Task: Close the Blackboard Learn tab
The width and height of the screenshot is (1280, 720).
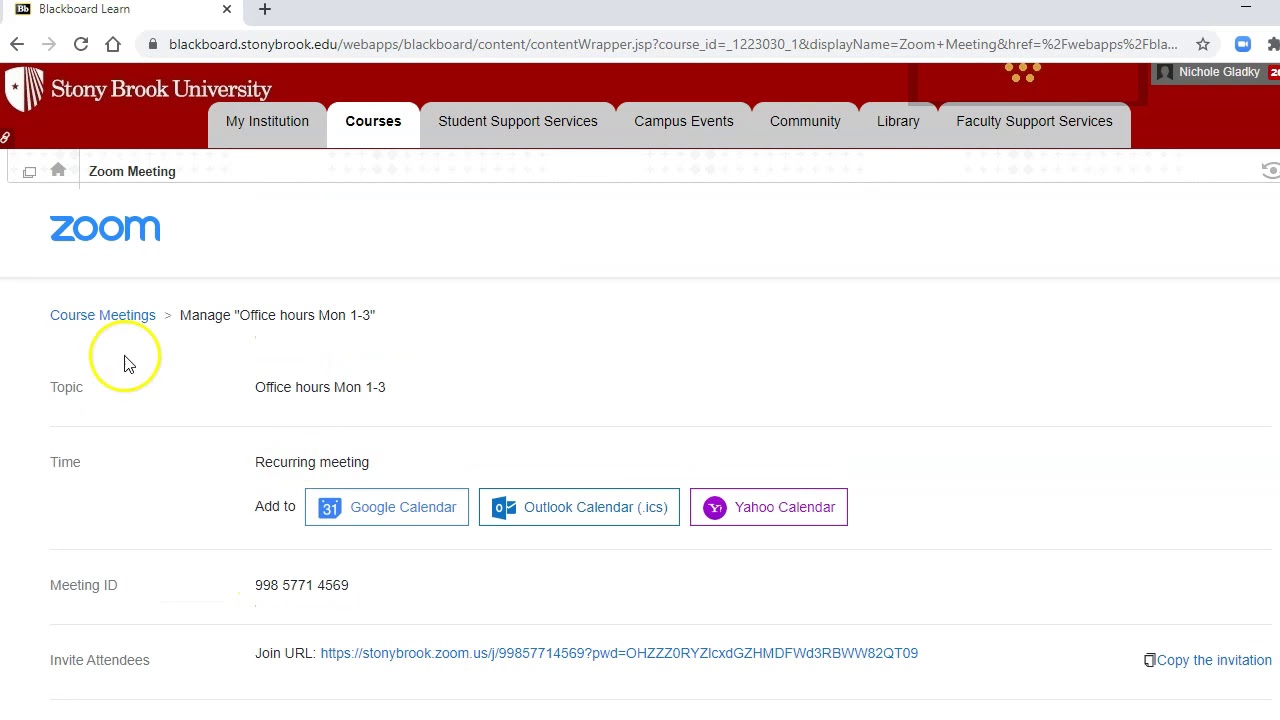Action: click(x=227, y=9)
